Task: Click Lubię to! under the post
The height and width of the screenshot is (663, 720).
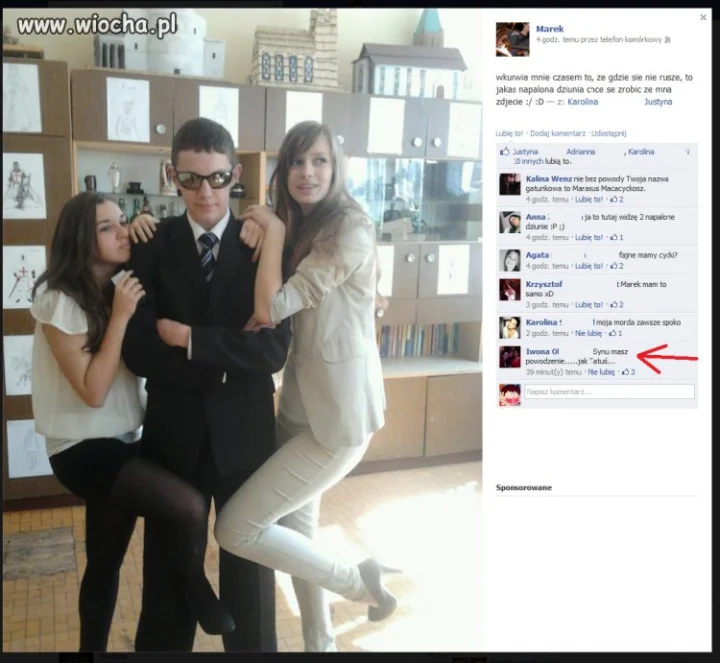Action: click(509, 134)
